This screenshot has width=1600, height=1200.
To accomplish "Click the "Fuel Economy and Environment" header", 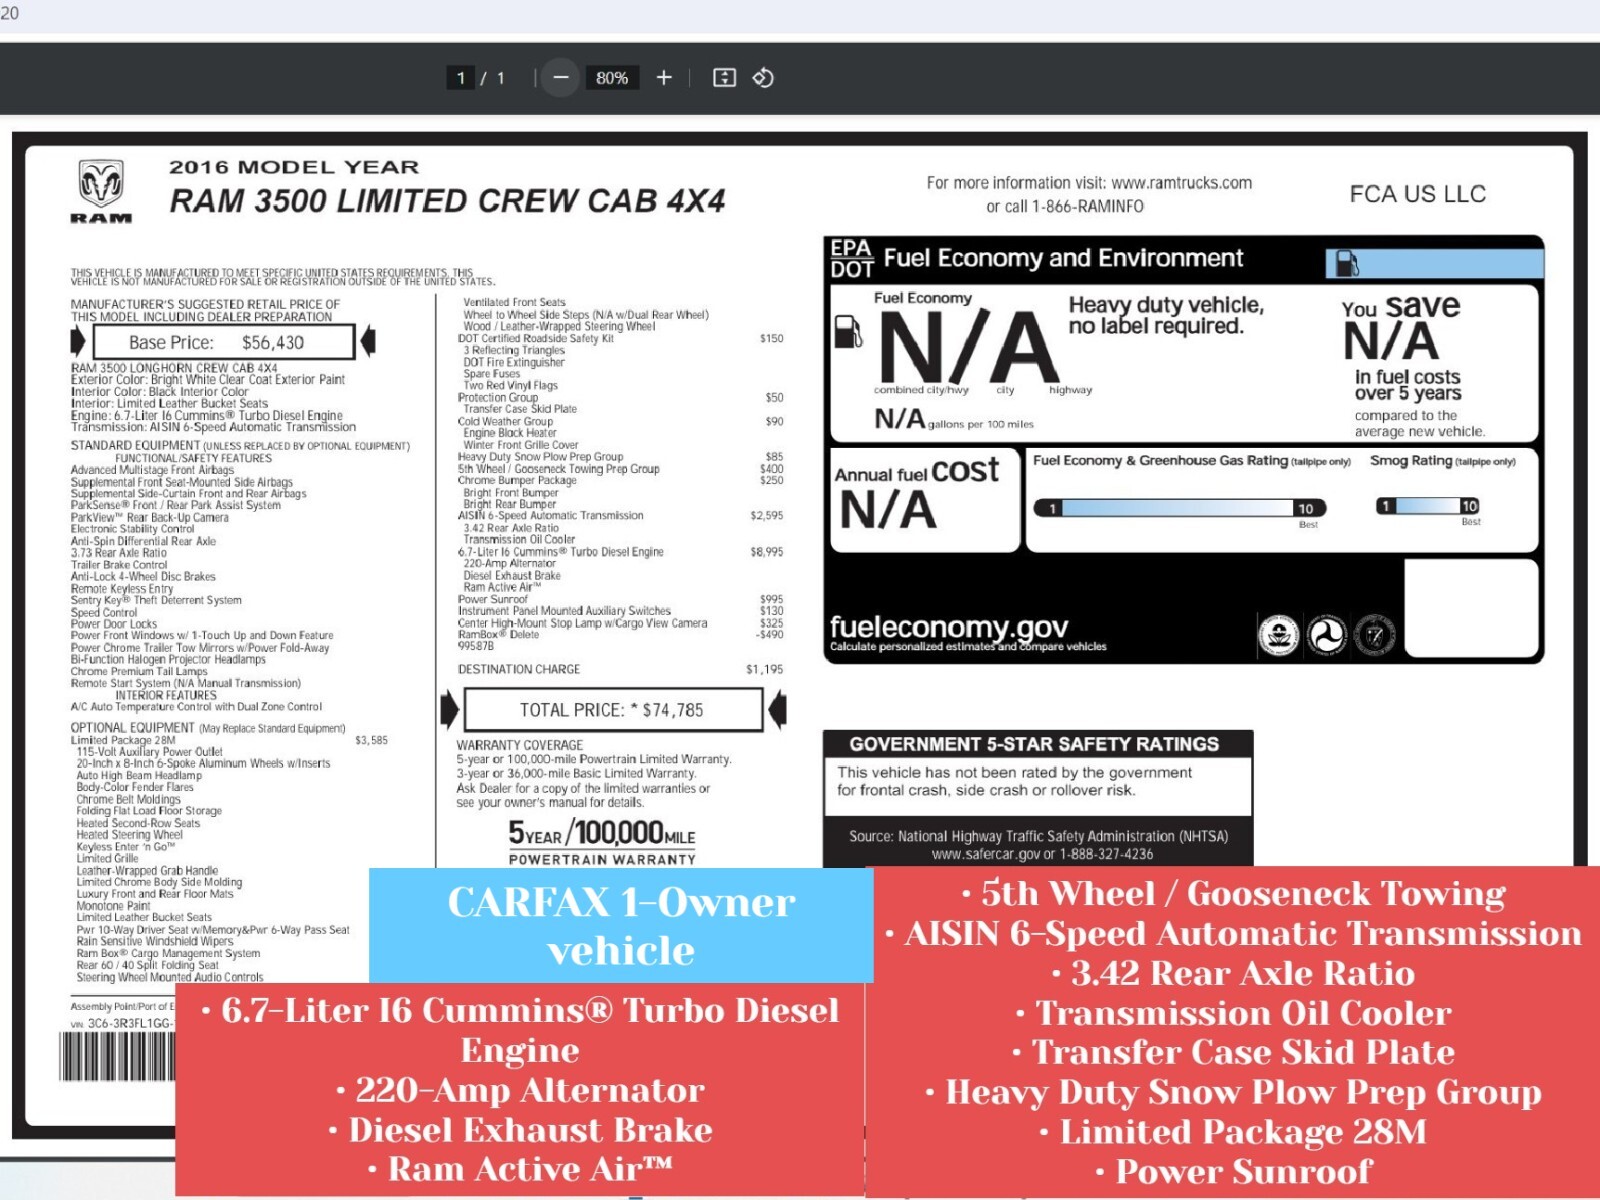I will (x=1063, y=258).
